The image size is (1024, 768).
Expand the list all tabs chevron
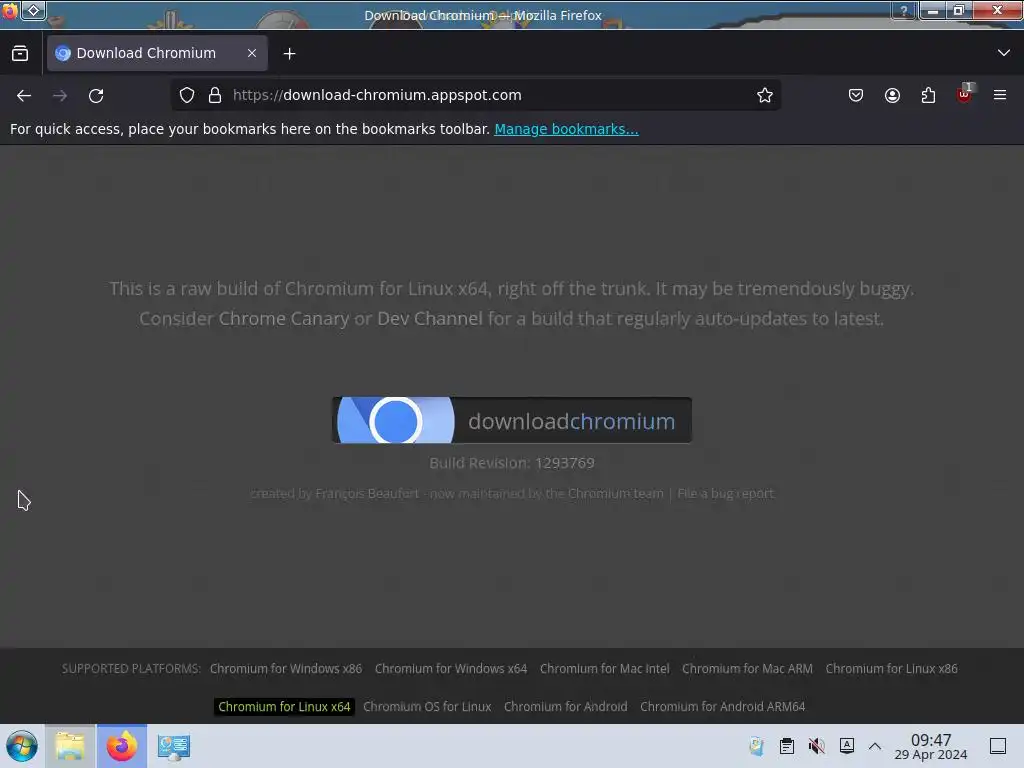coord(1004,53)
